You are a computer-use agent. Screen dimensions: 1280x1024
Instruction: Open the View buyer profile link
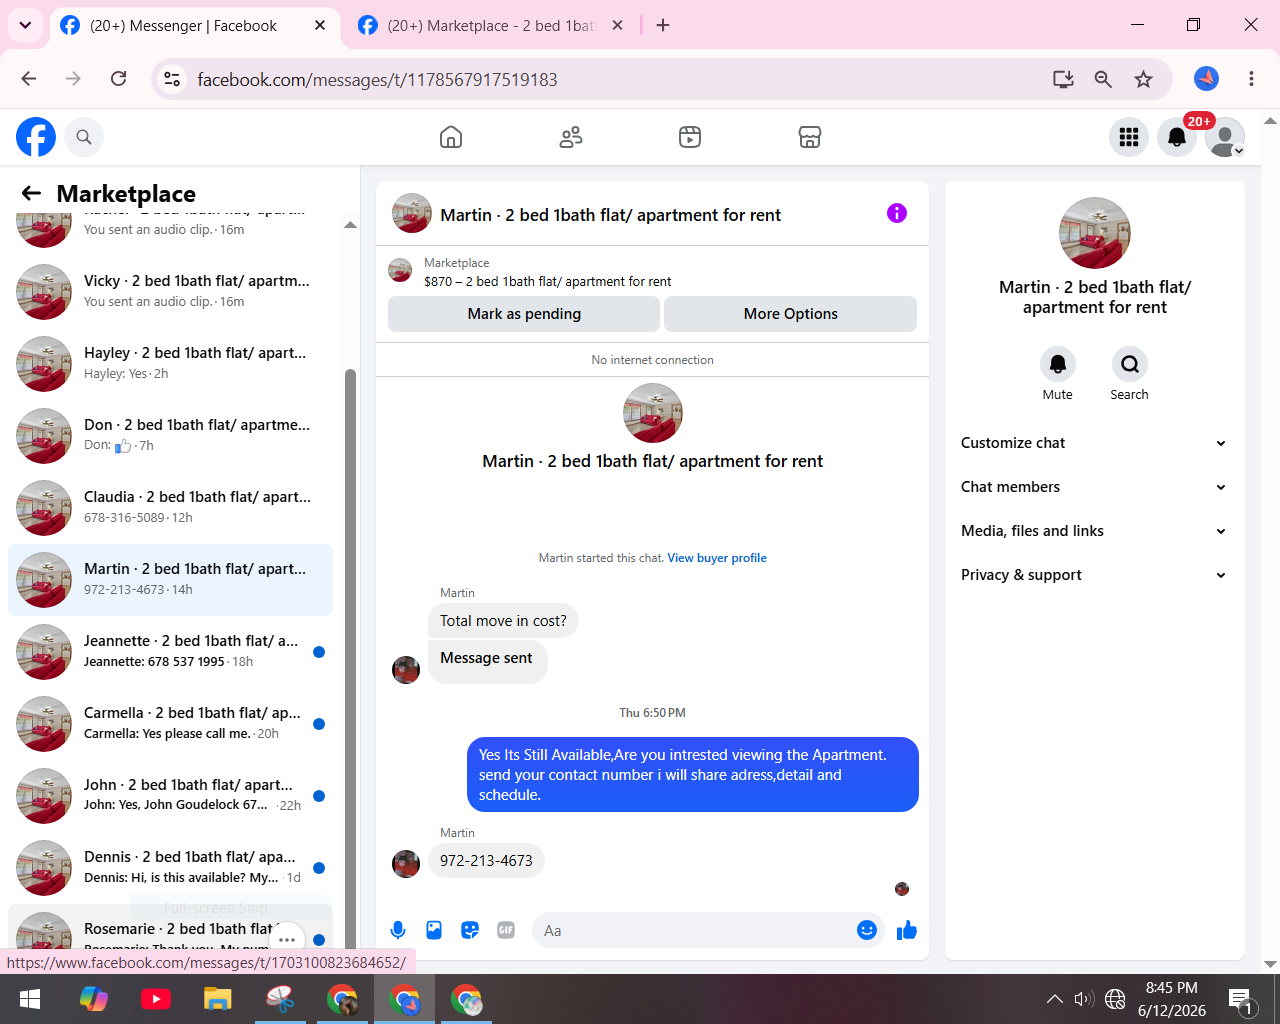pyautogui.click(x=717, y=558)
